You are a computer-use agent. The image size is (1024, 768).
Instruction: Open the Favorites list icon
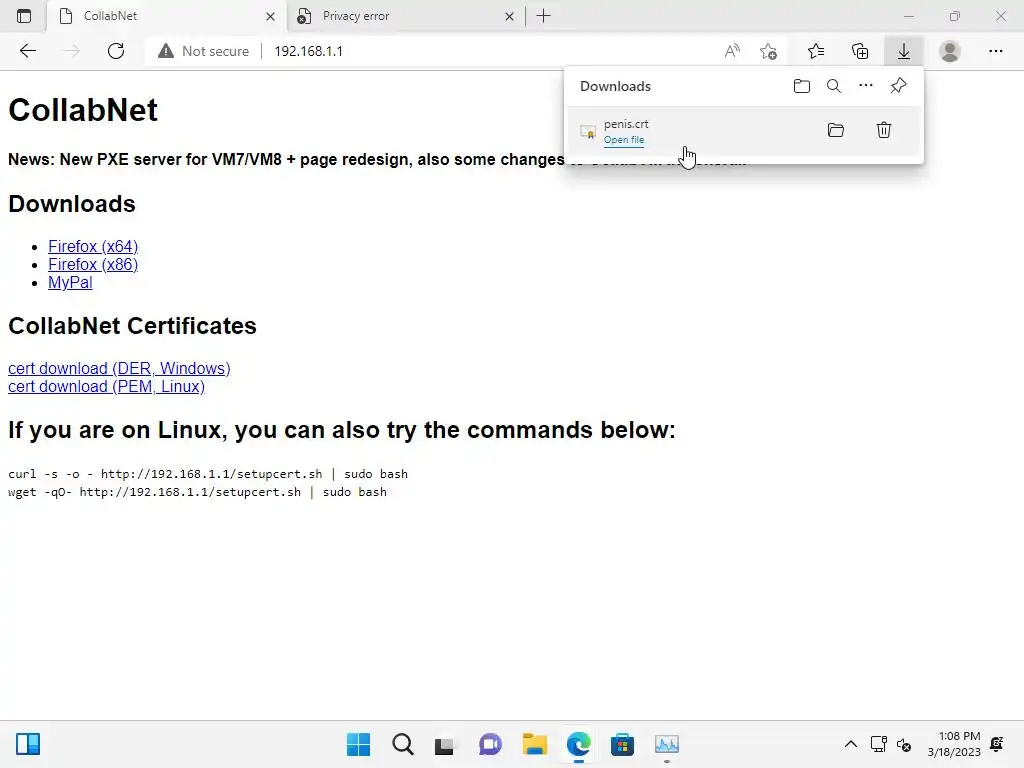click(x=816, y=51)
